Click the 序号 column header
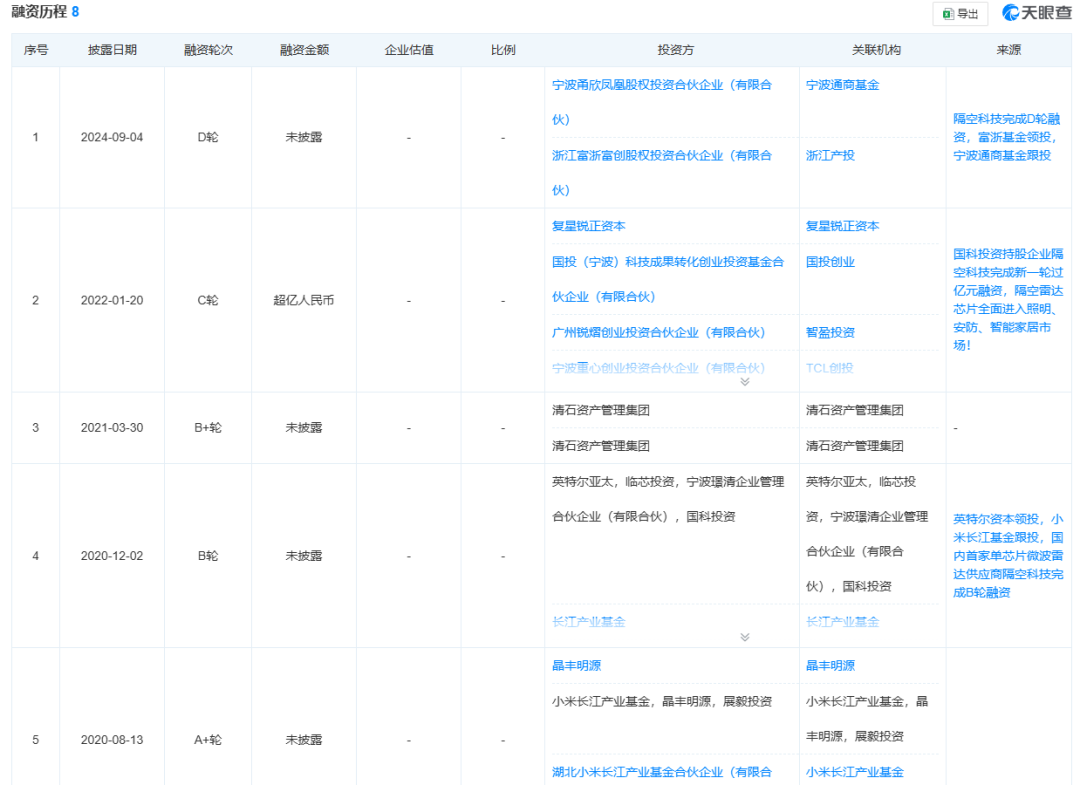The width and height of the screenshot is (1080, 785). pyautogui.click(x=36, y=50)
